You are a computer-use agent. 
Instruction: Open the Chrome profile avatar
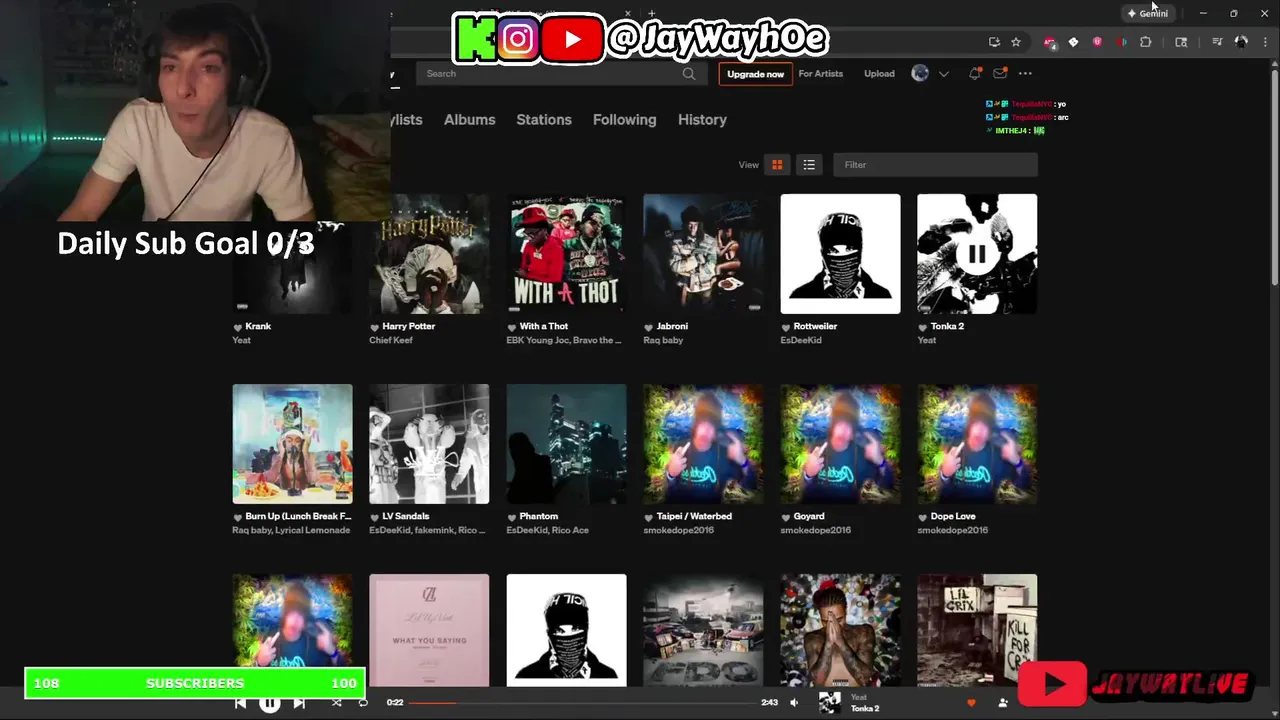1241,42
